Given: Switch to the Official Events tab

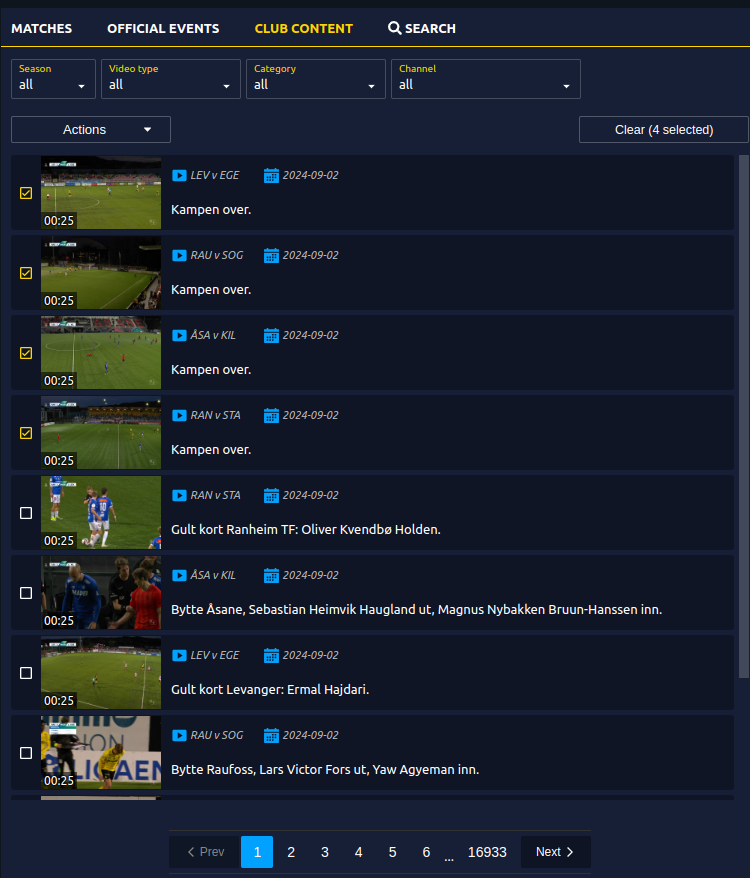Looking at the screenshot, I should (163, 29).
